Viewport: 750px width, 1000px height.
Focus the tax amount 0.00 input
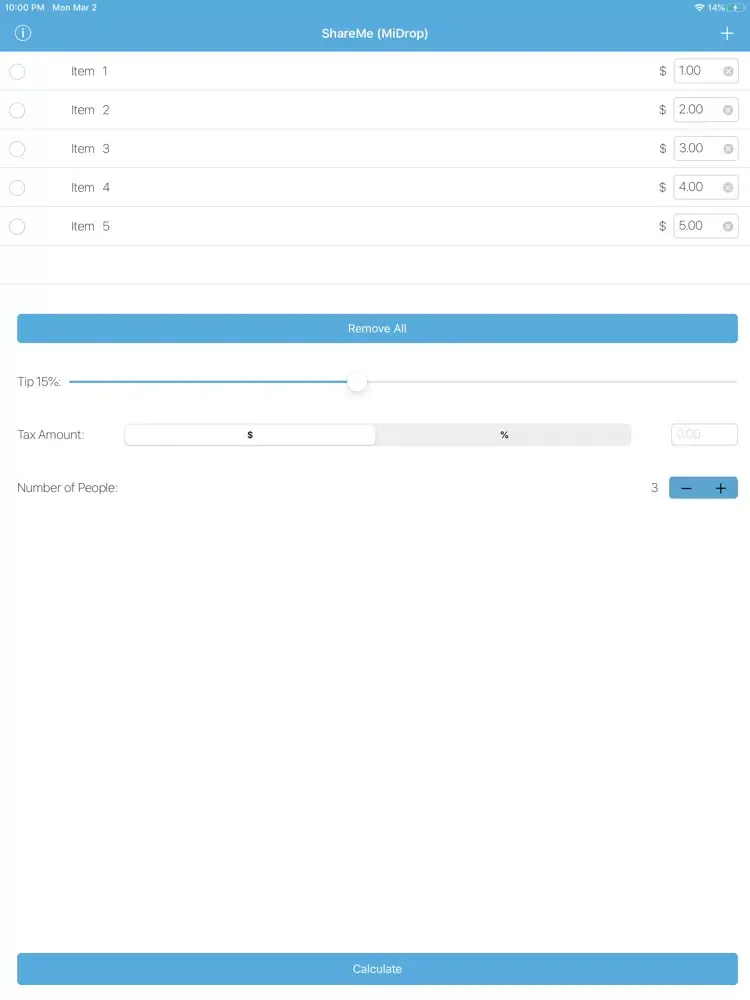704,434
